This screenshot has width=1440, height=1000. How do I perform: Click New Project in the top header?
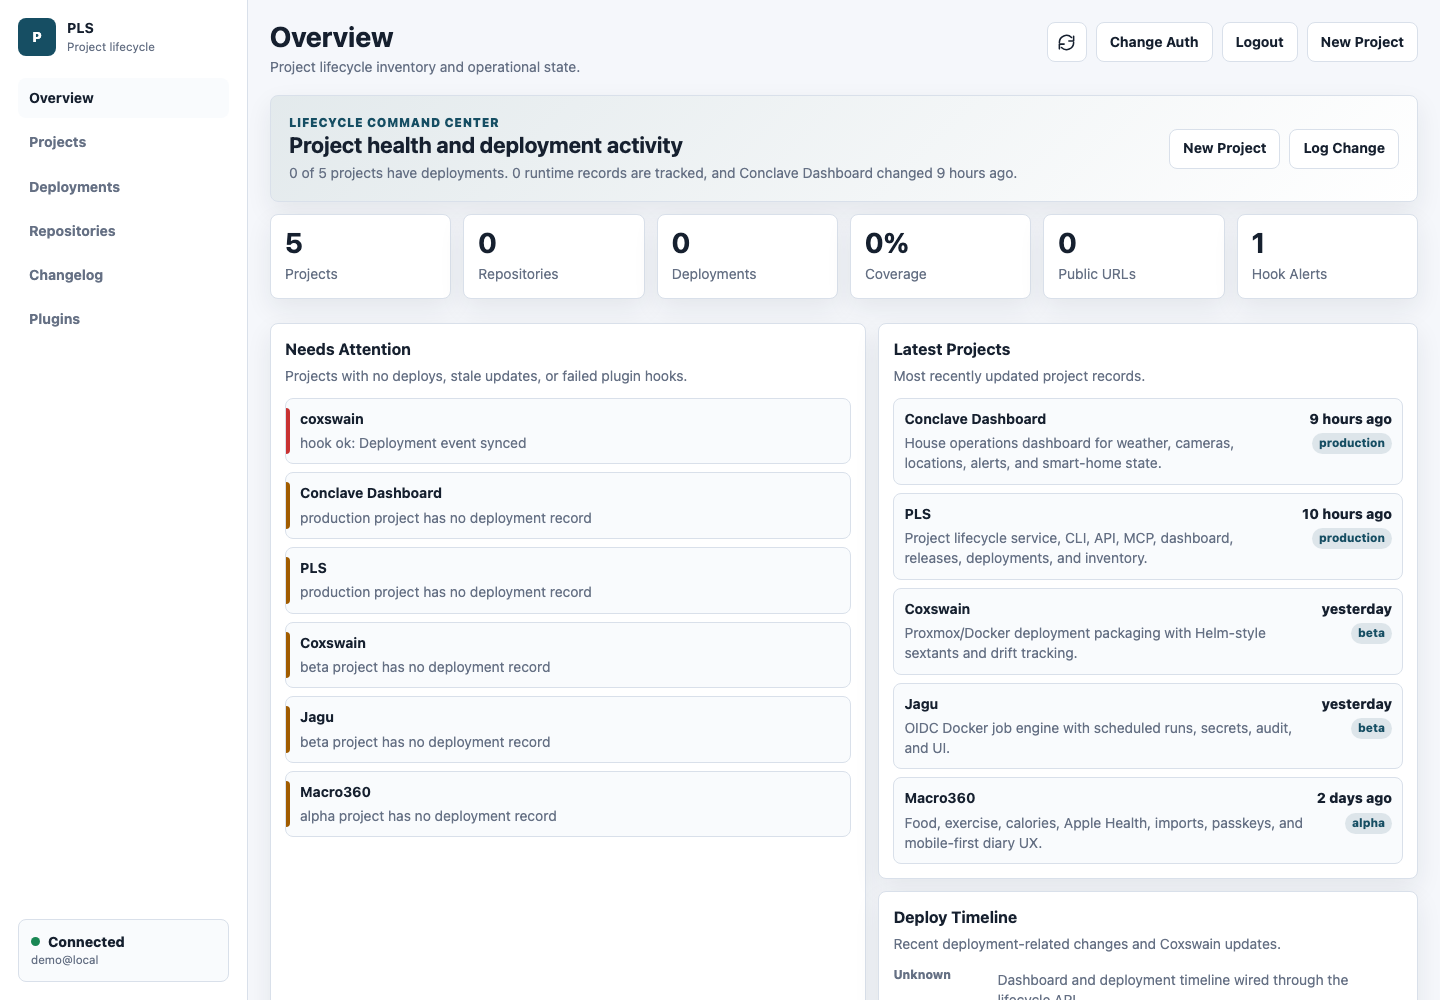pyautogui.click(x=1362, y=42)
